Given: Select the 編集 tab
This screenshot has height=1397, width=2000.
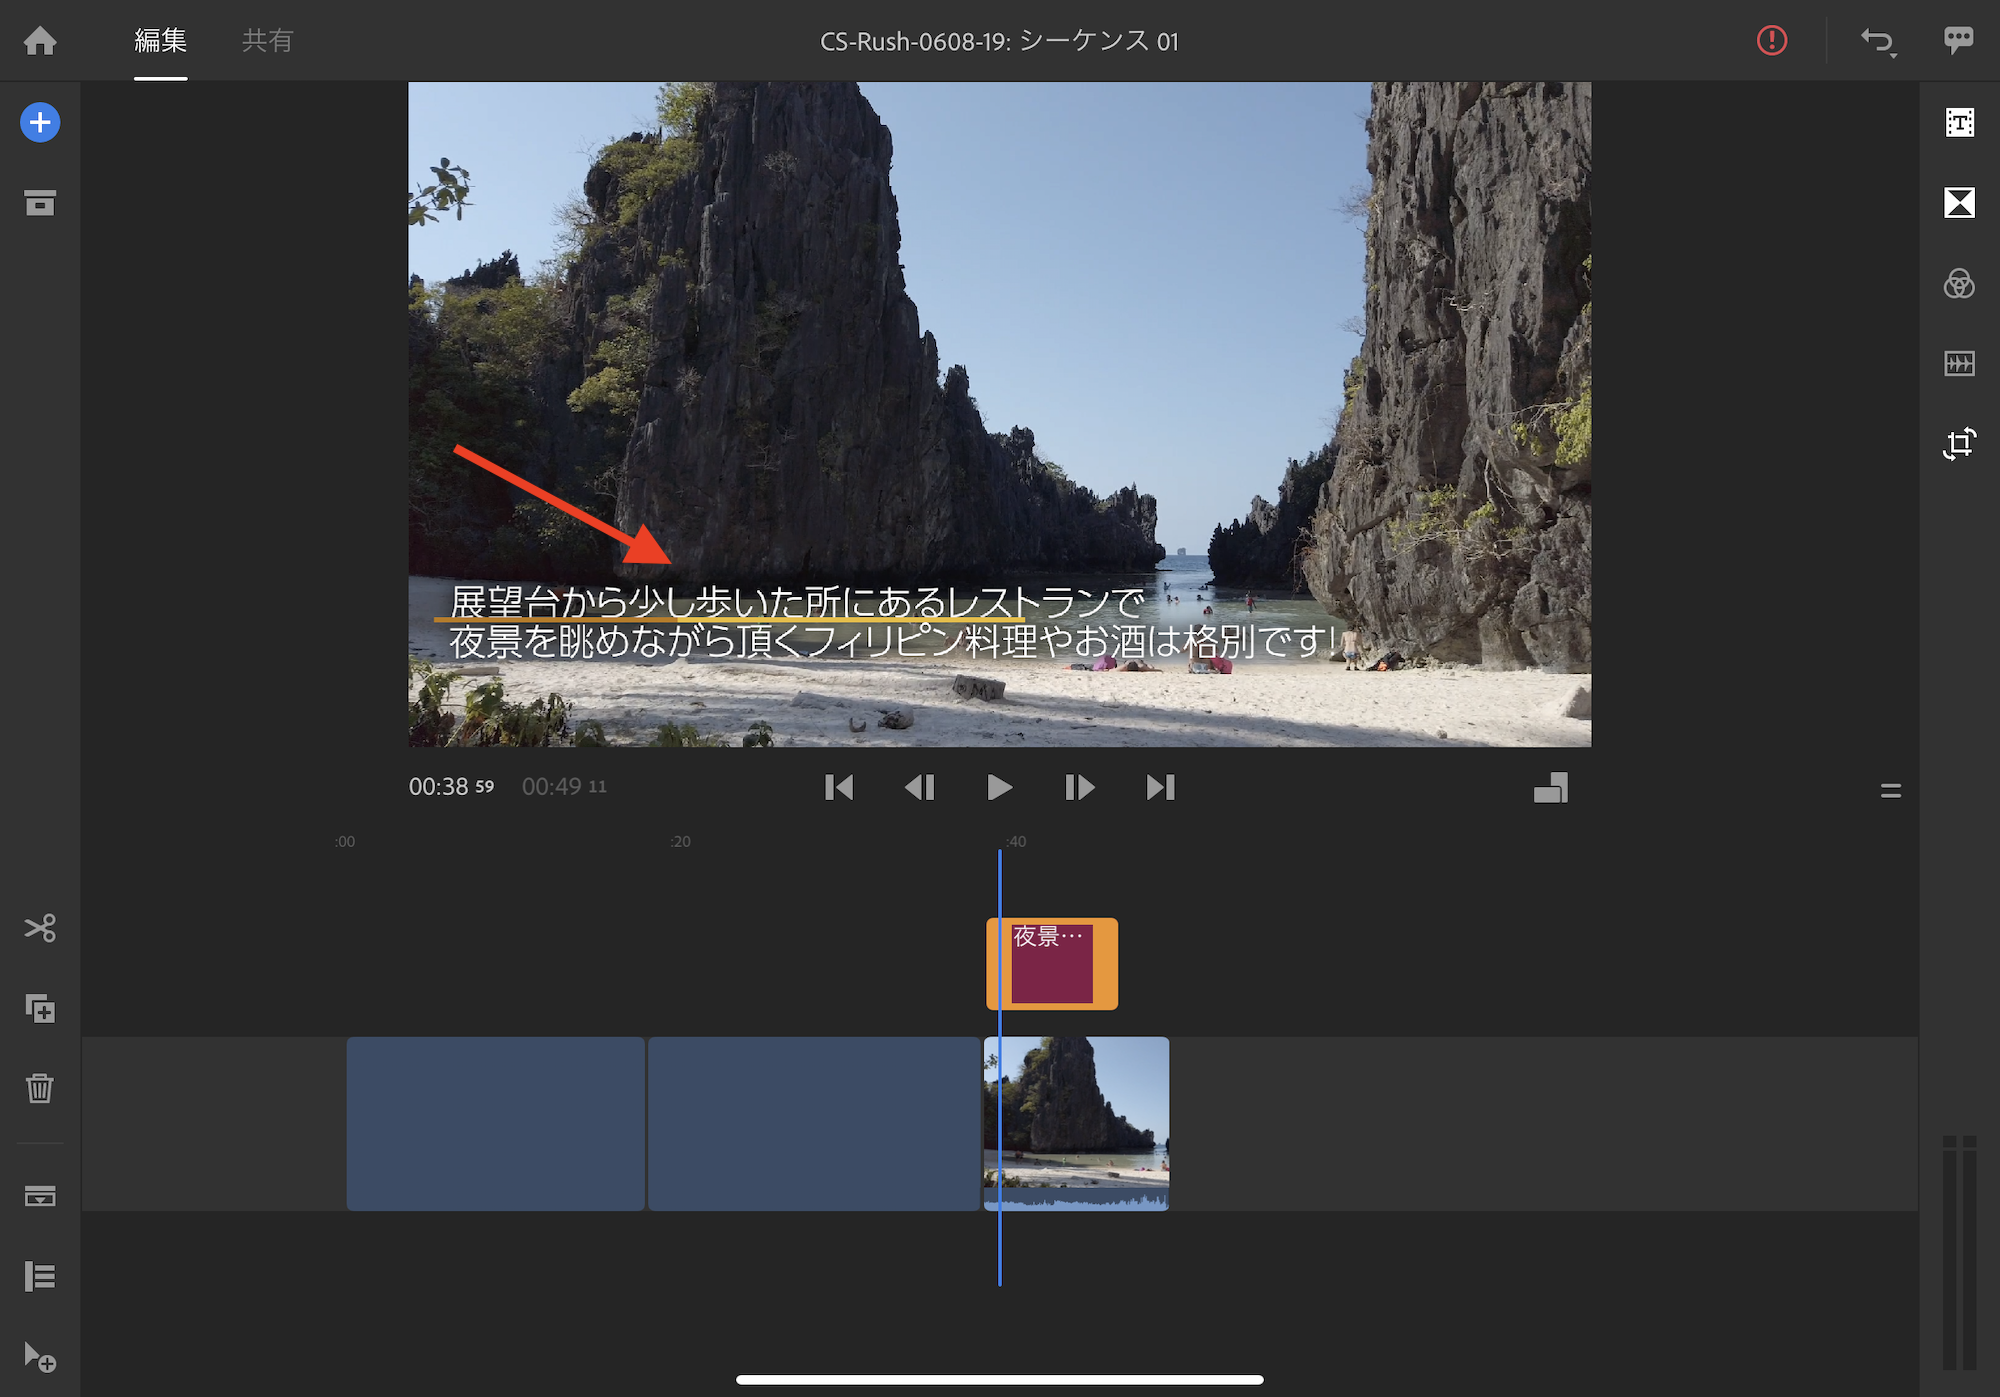Looking at the screenshot, I should 160,41.
